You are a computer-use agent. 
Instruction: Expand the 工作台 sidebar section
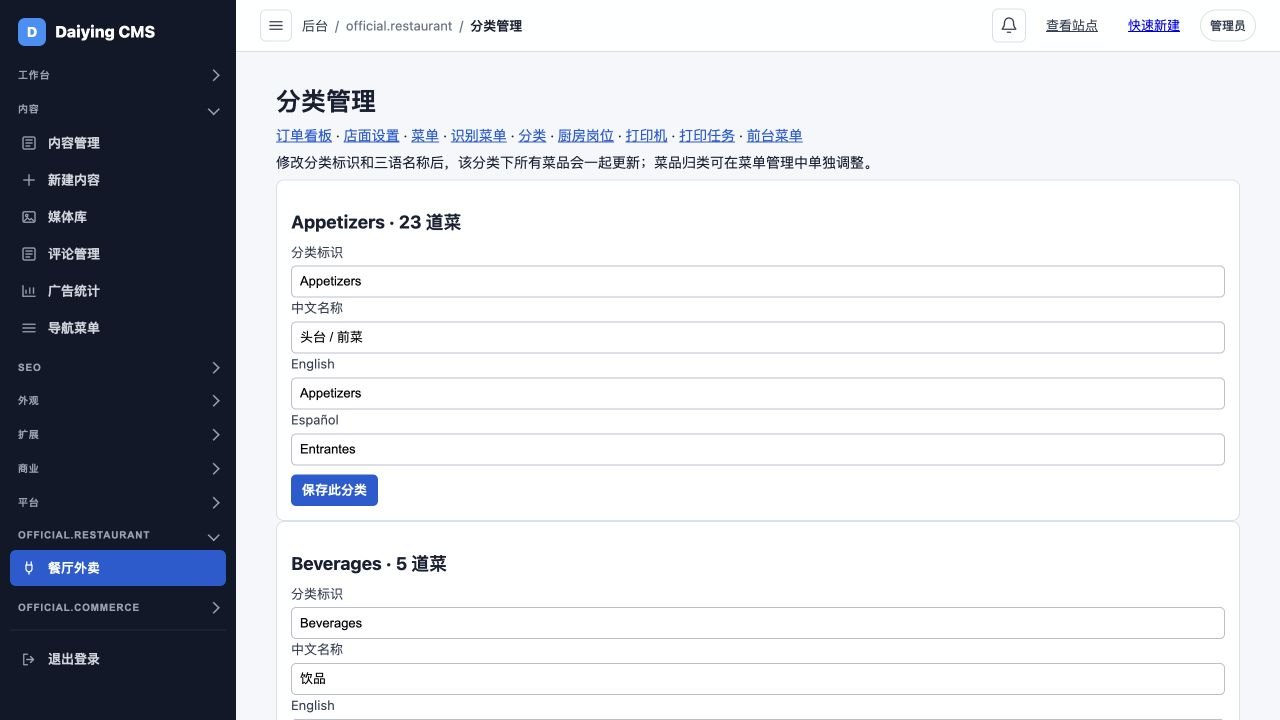click(118, 75)
